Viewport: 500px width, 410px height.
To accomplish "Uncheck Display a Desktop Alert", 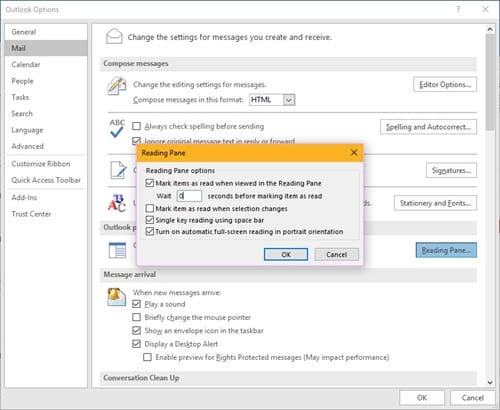I will 136,344.
